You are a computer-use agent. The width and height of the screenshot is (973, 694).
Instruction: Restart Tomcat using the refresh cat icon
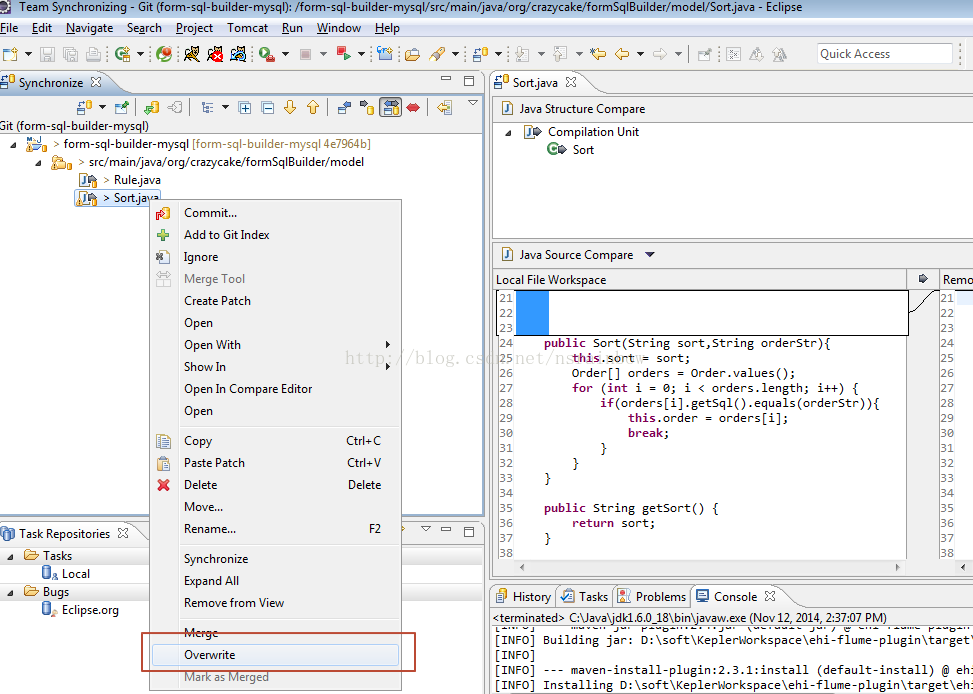[238, 55]
